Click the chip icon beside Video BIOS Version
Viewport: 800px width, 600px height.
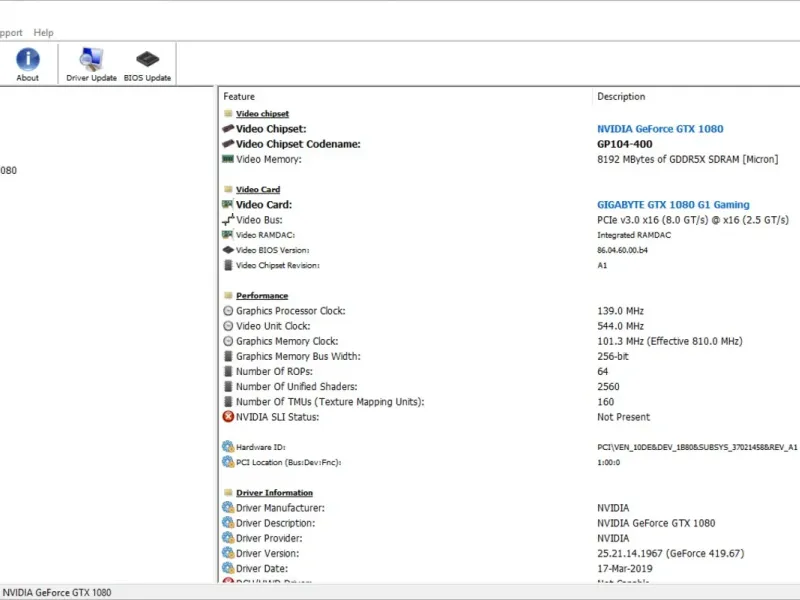pyautogui.click(x=228, y=250)
